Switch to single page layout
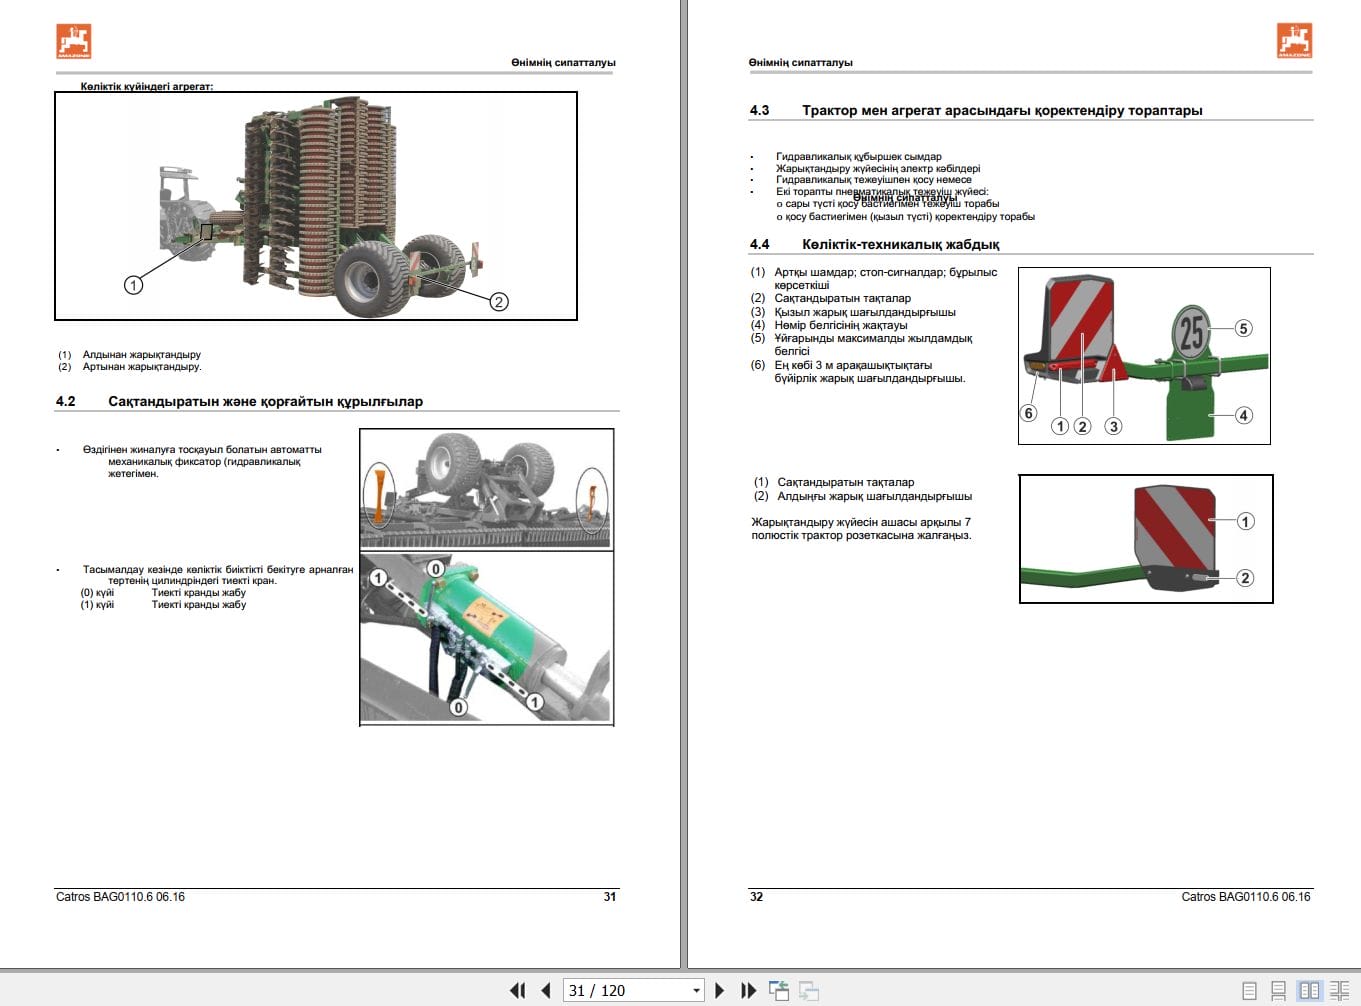1361x1006 pixels. [1249, 991]
